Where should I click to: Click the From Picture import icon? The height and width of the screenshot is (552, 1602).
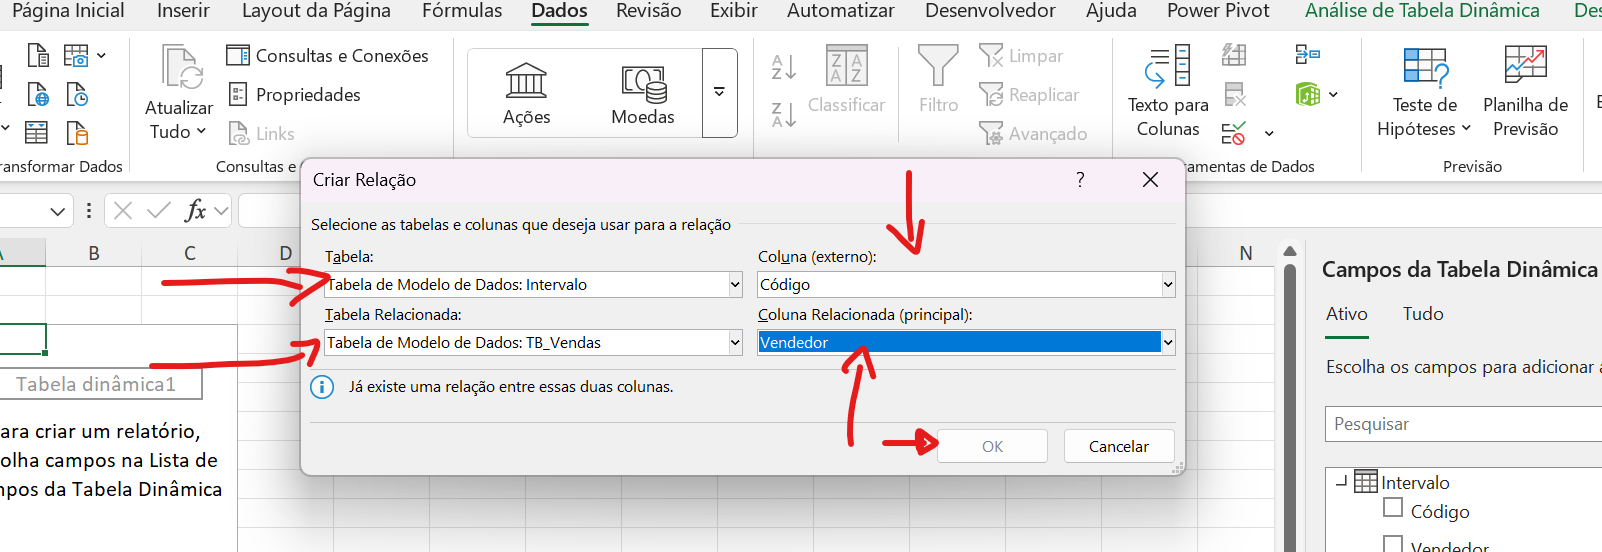(76, 55)
